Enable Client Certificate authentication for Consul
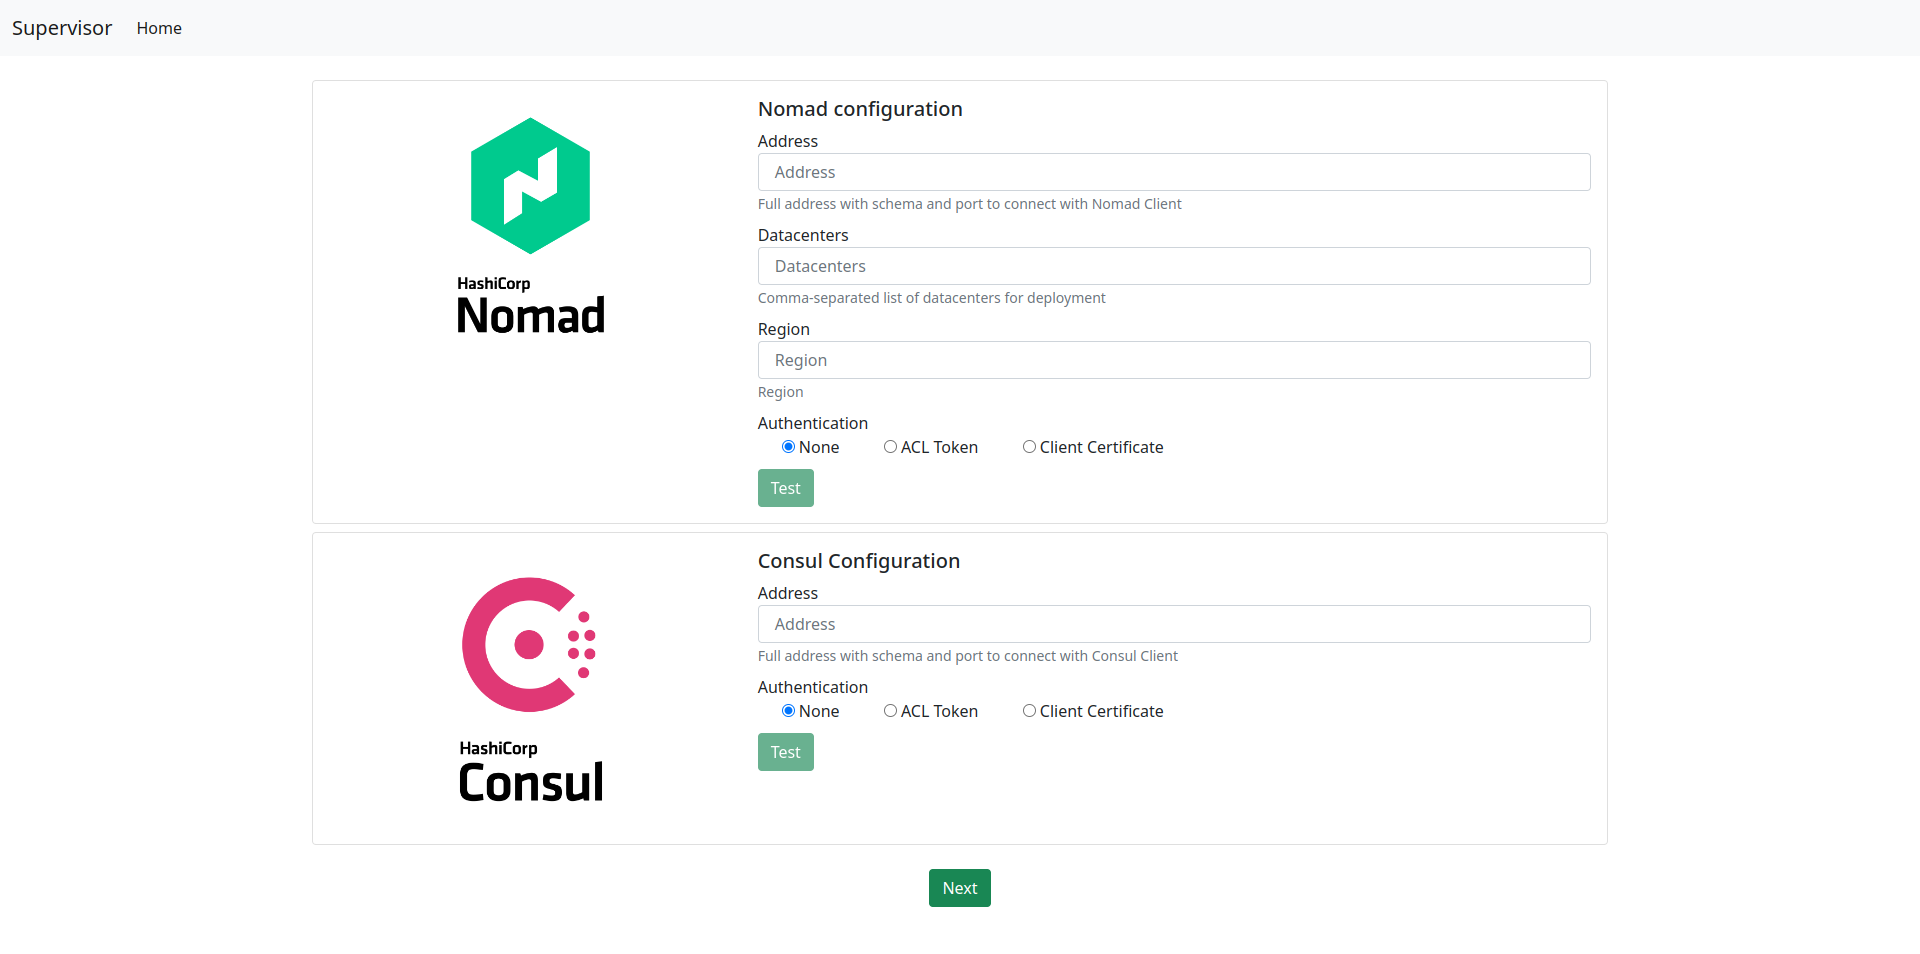The width and height of the screenshot is (1920, 954). [1029, 711]
